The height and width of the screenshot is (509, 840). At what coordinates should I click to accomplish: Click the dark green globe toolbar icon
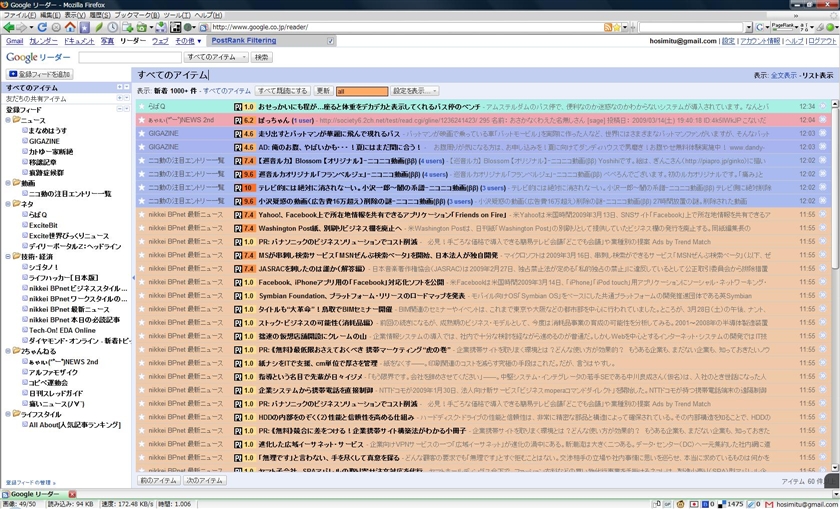pos(188,27)
